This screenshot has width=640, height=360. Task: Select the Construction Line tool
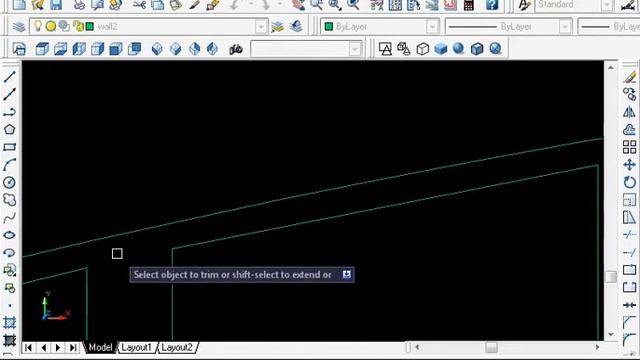(9, 94)
